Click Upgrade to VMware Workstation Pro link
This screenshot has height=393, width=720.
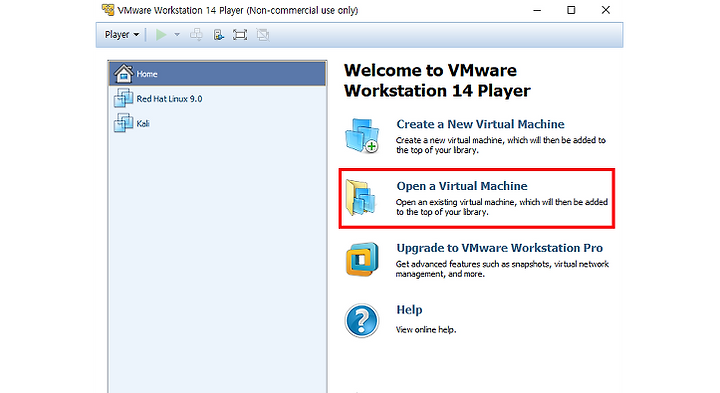tap(500, 248)
